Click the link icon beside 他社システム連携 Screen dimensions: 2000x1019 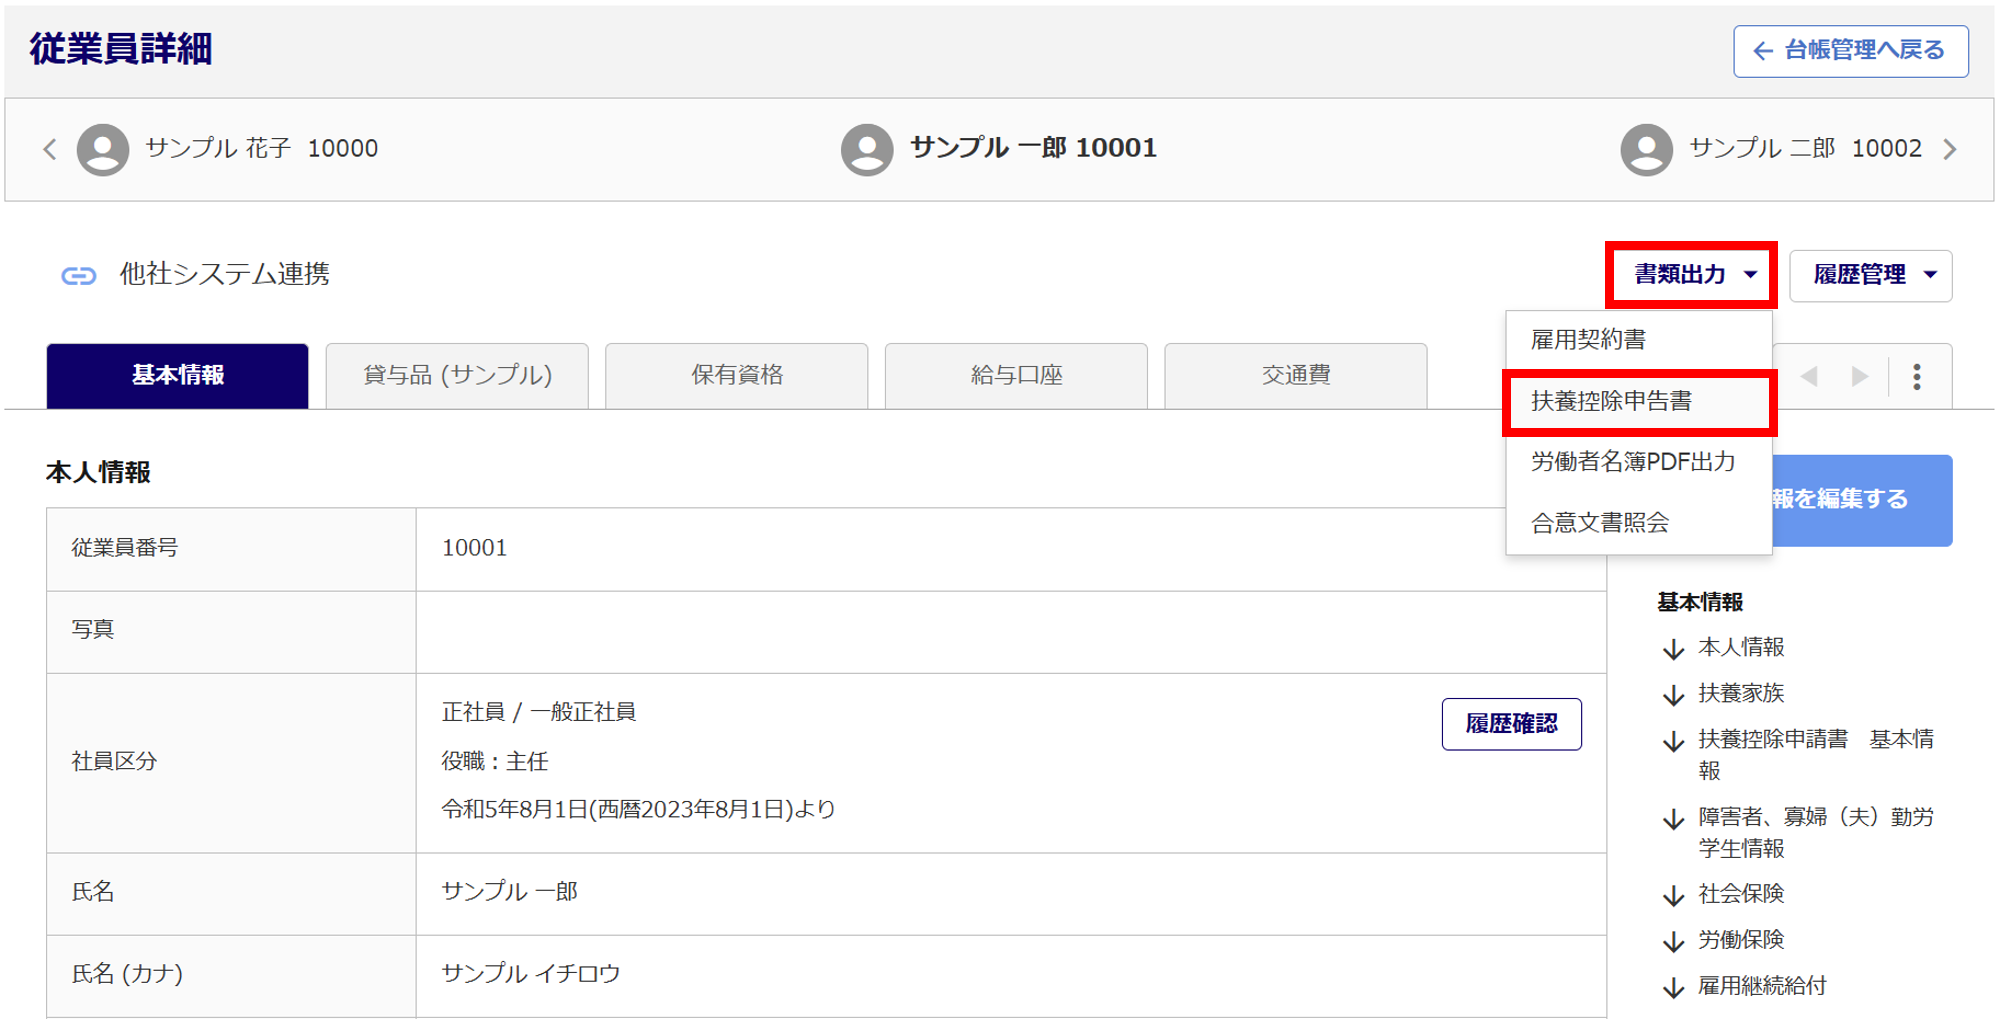78,275
